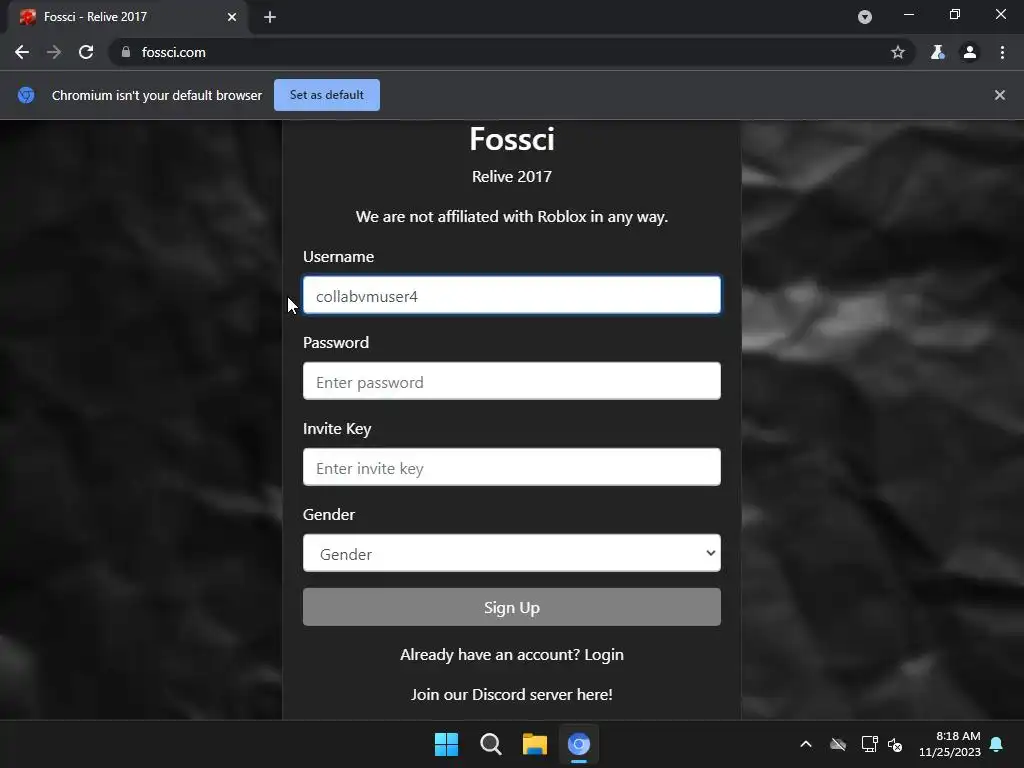Click Set as default button
The height and width of the screenshot is (768, 1024).
tap(327, 95)
